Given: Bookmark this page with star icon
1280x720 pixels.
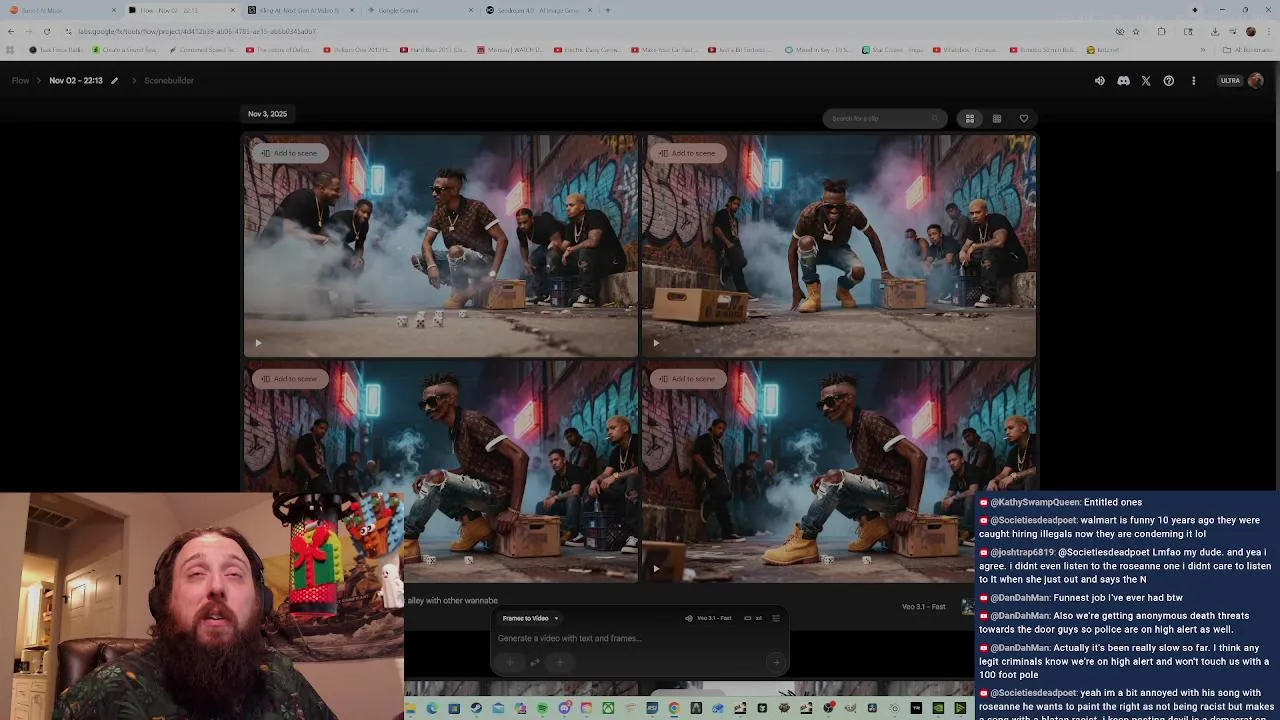Looking at the screenshot, I should [x=1135, y=31].
